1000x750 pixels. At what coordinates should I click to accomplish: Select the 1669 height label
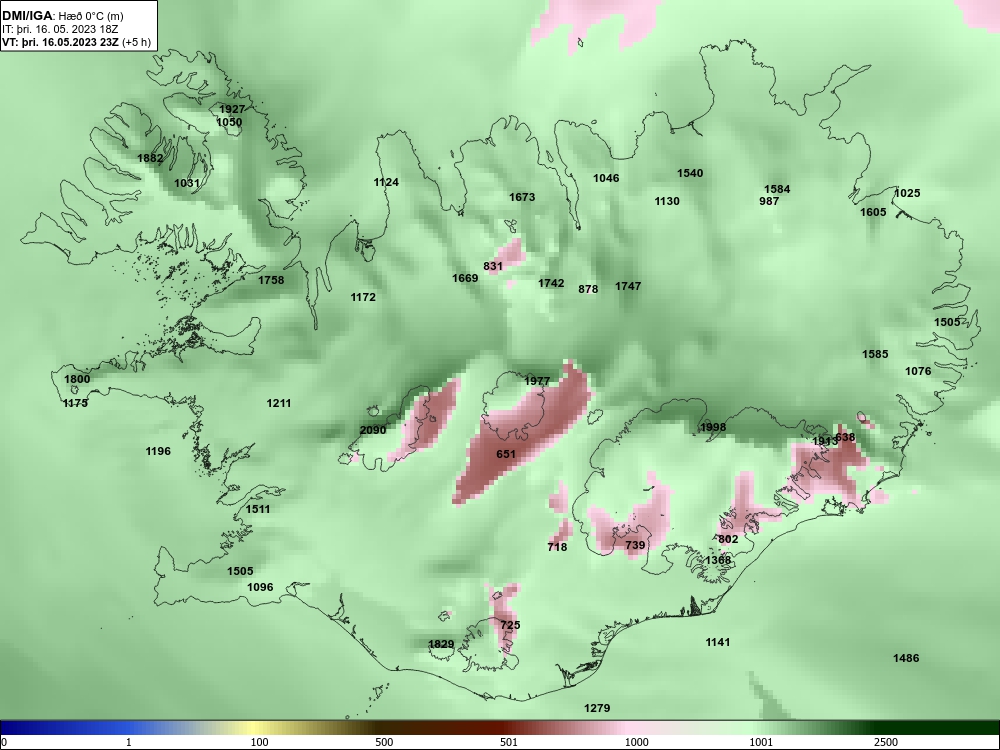click(x=465, y=278)
